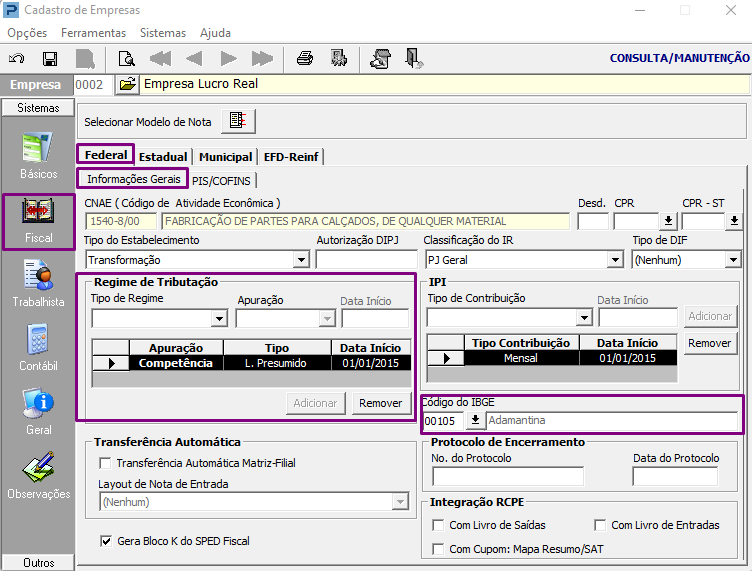Switch to the Estadual tab

163,157
